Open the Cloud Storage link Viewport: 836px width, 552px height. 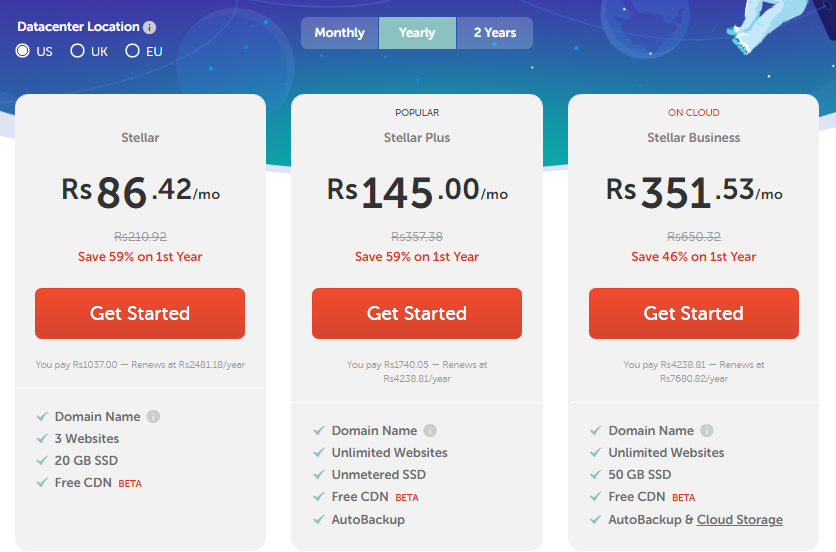point(740,520)
